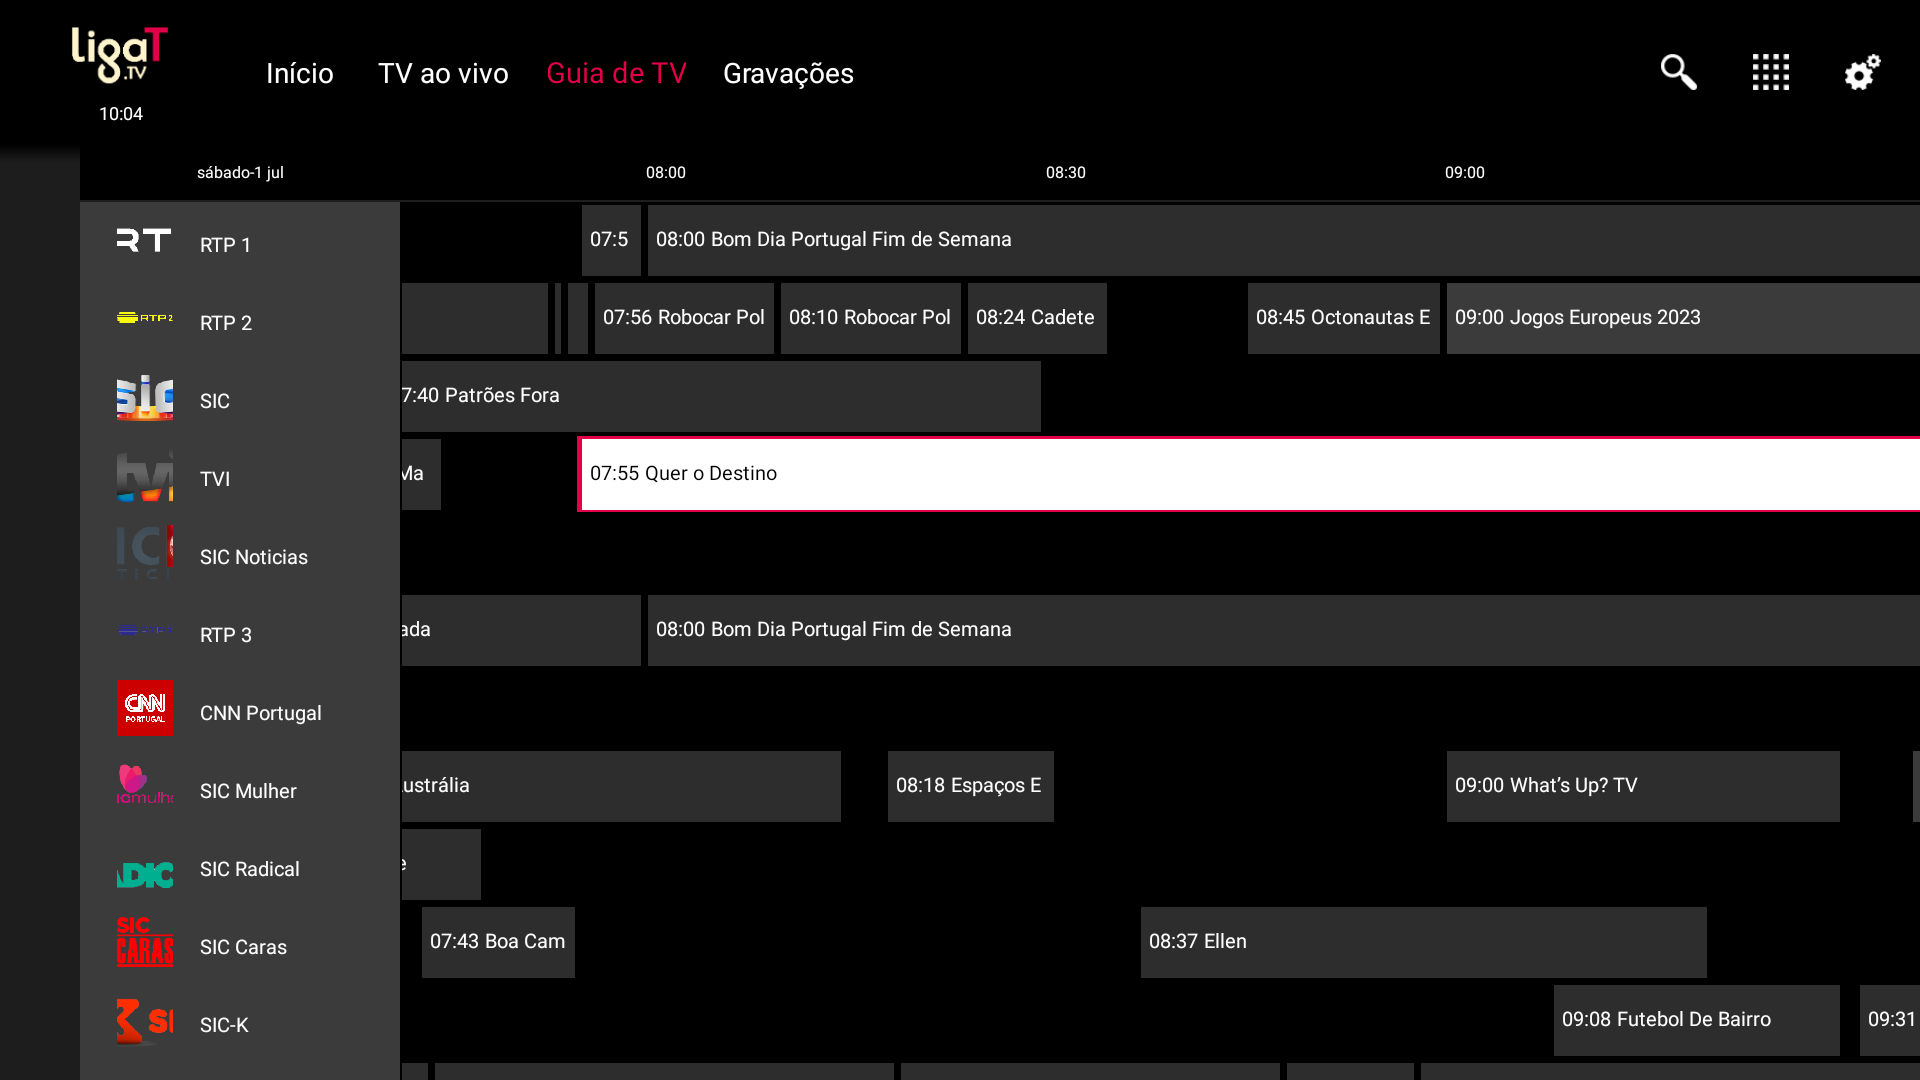
Task: Go to the Início tab
Action: click(300, 73)
